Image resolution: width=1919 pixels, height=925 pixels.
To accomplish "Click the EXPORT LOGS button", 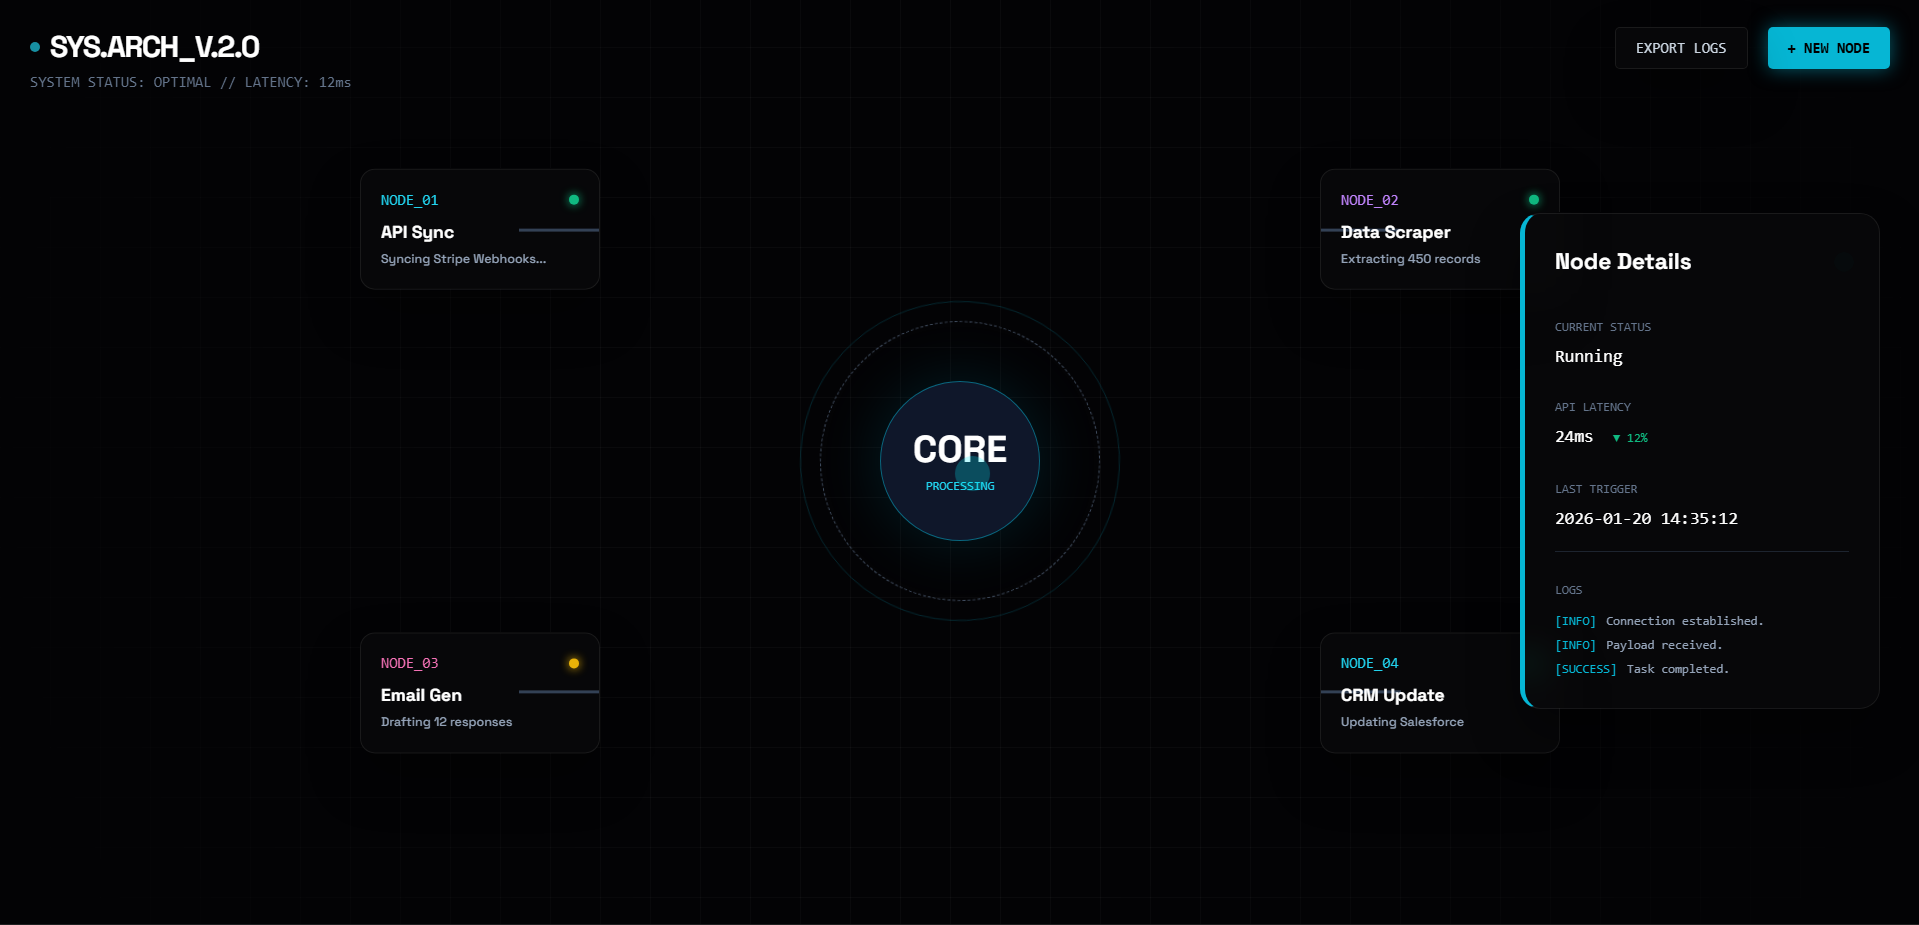I will (1680, 47).
